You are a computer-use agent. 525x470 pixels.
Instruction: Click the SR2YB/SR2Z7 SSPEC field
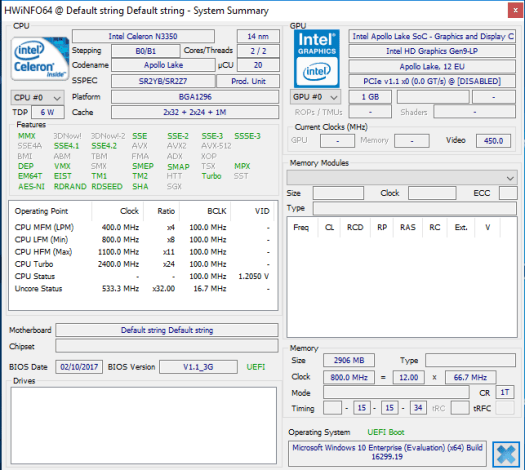pyautogui.click(x=163, y=81)
